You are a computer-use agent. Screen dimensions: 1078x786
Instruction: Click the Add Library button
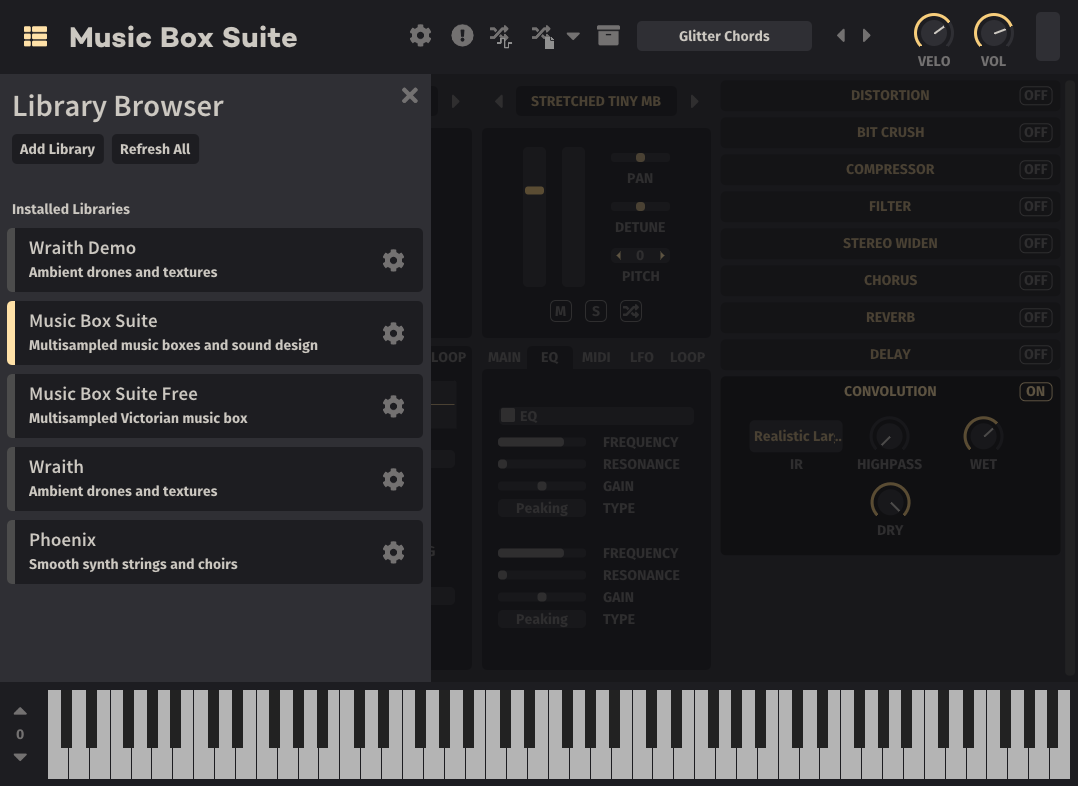tap(57, 149)
